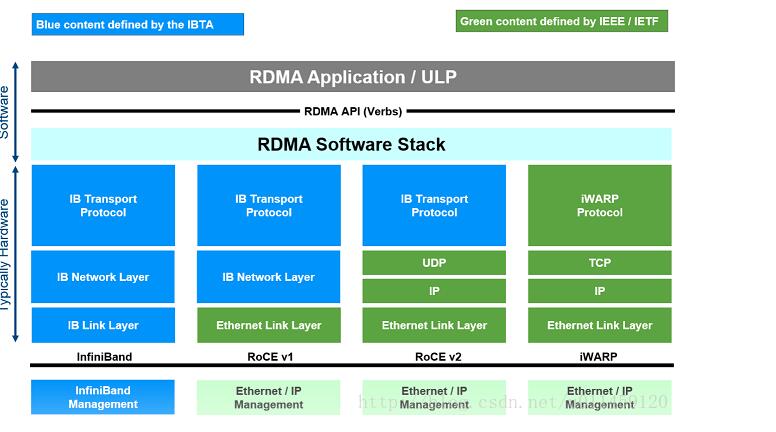Click the InfiniBand column label

point(104,357)
